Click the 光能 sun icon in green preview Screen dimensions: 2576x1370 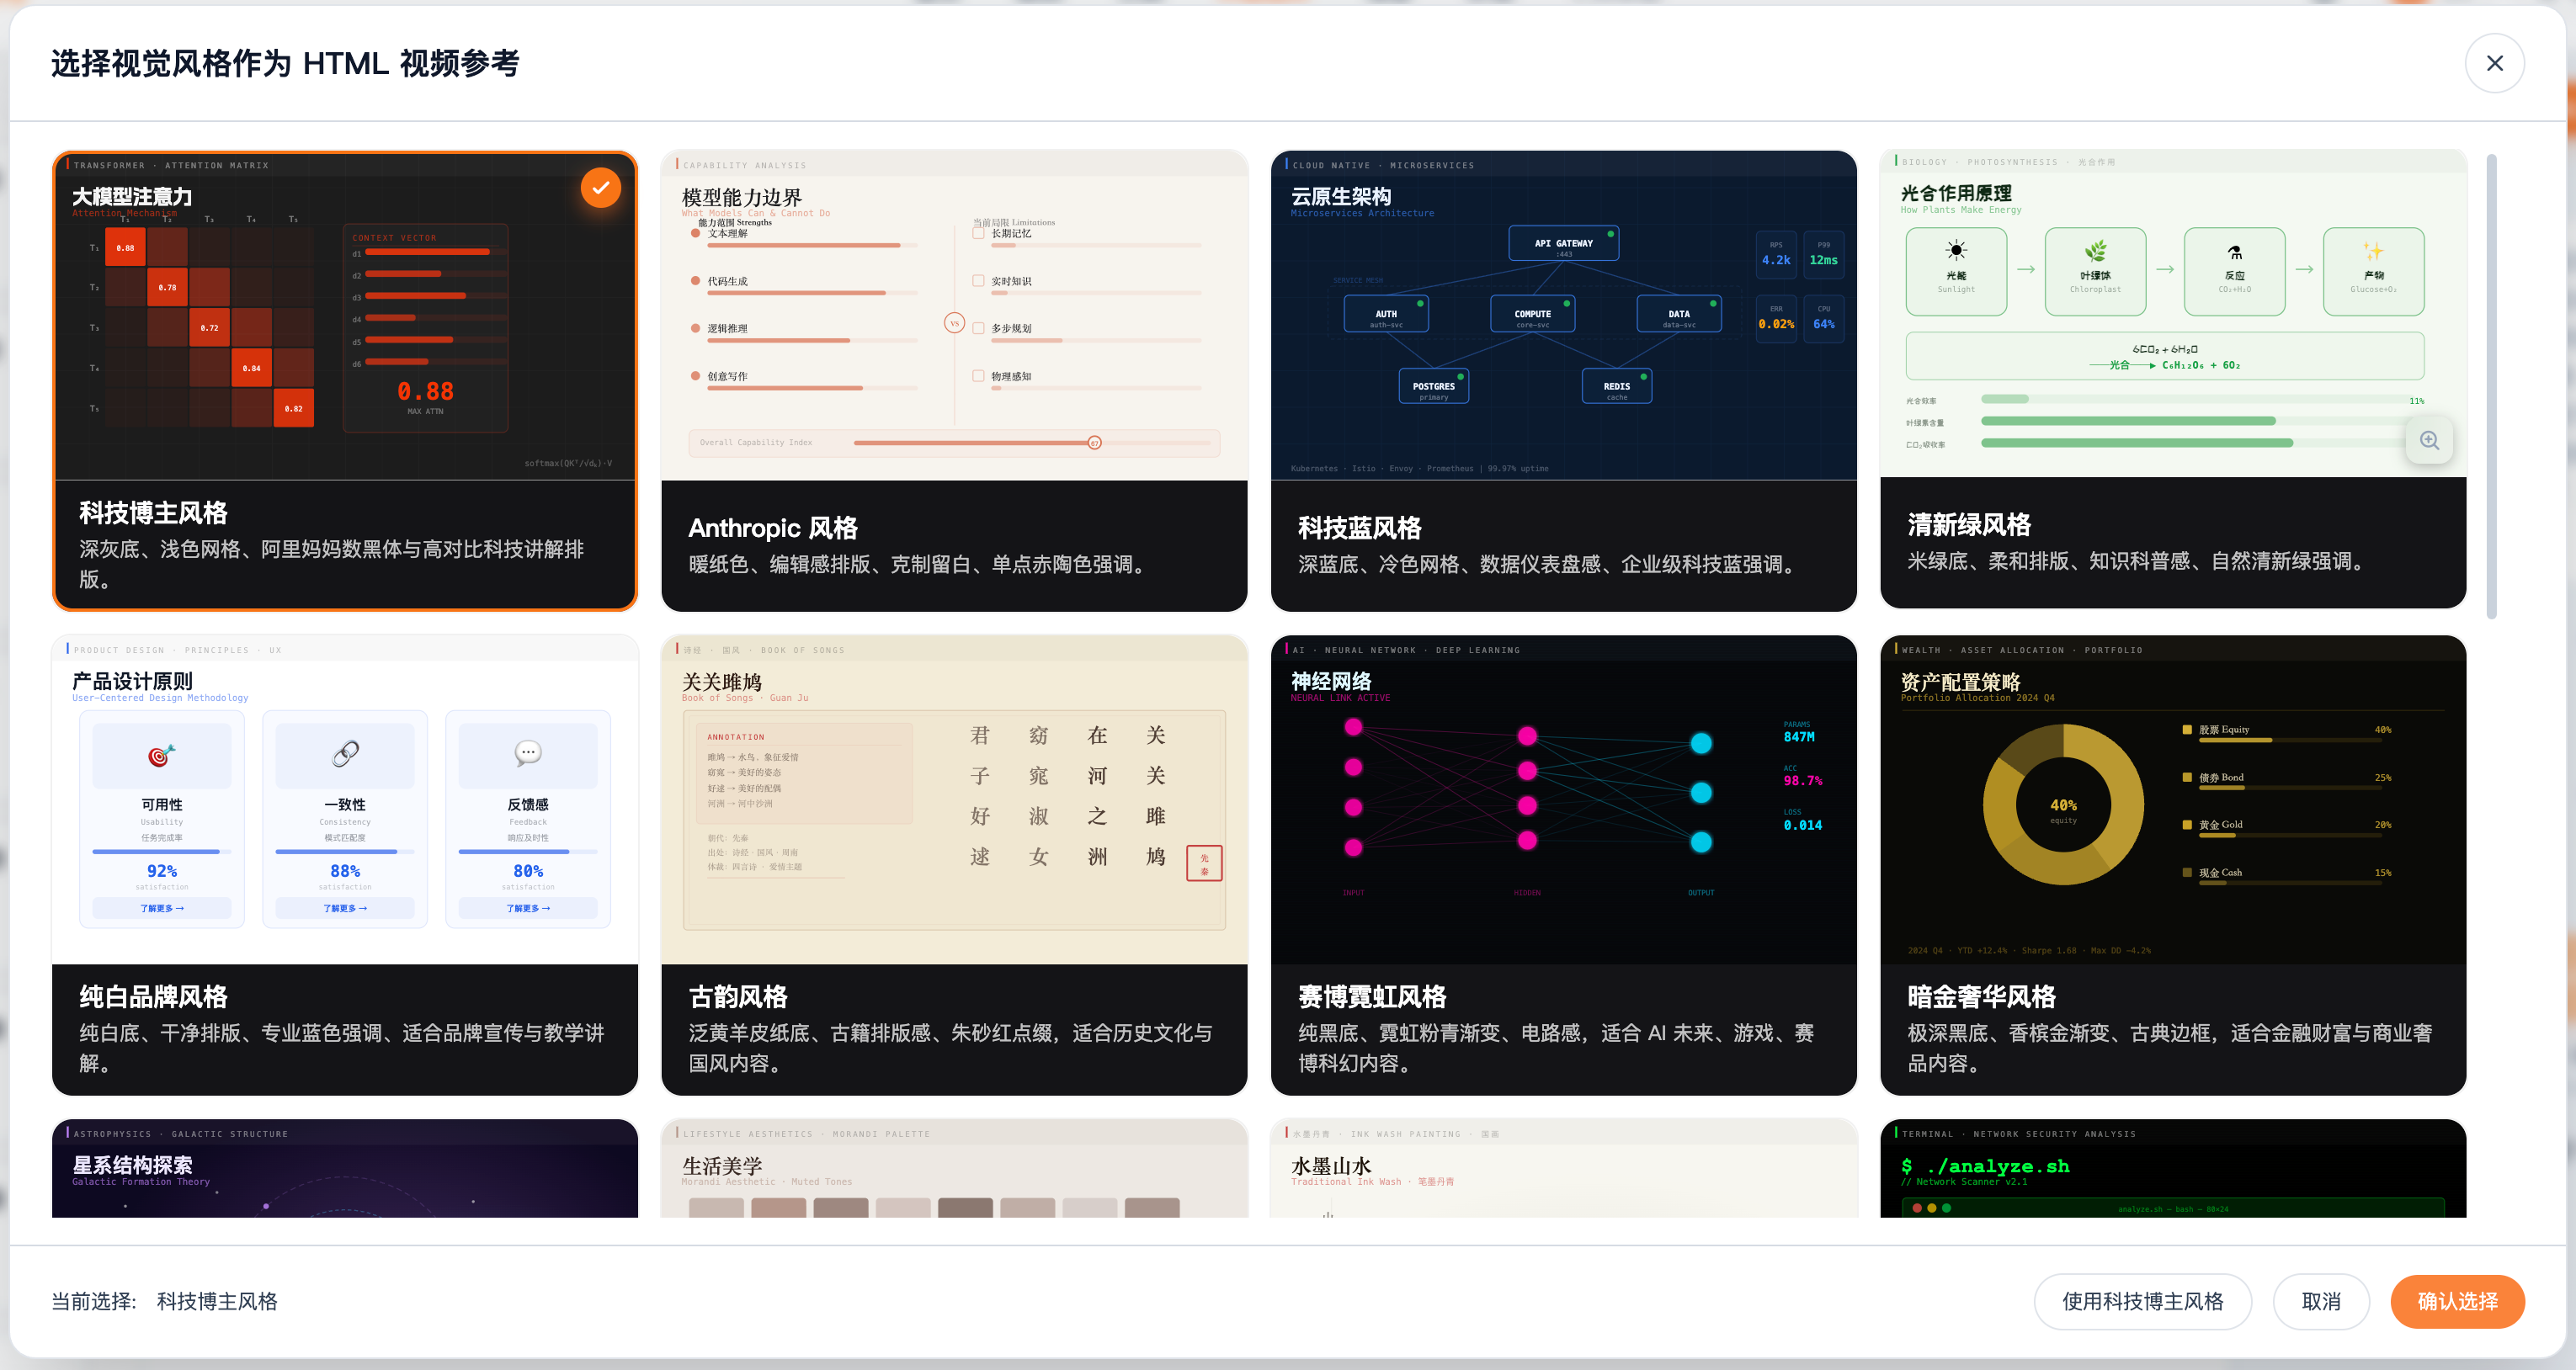coord(1956,250)
